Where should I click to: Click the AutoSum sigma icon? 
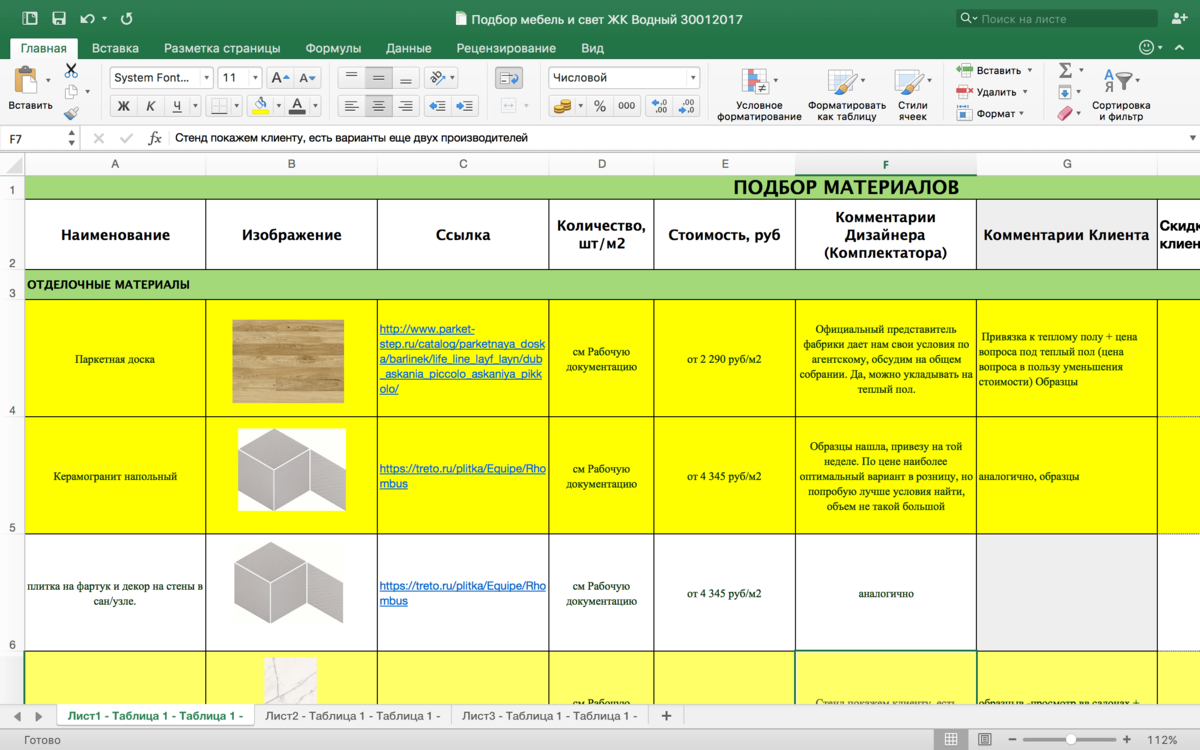click(x=1065, y=70)
